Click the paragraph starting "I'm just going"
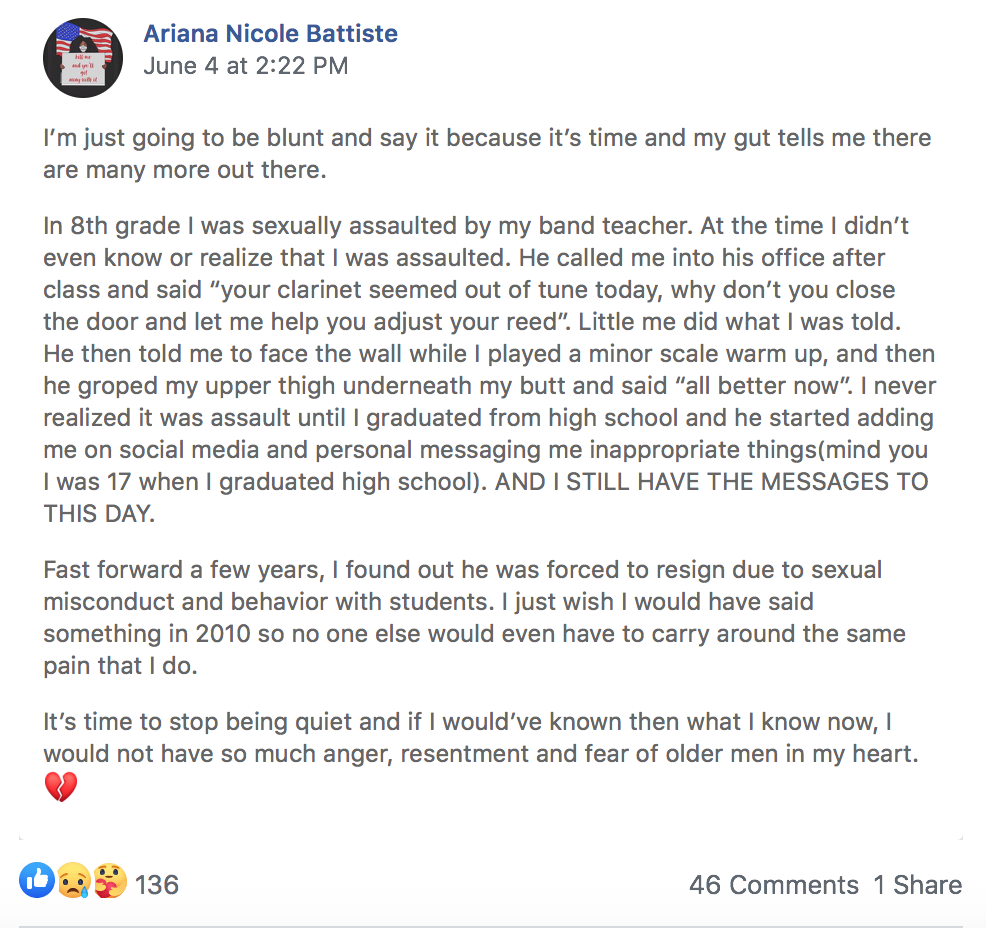Image resolution: width=986 pixels, height=928 pixels. point(486,153)
